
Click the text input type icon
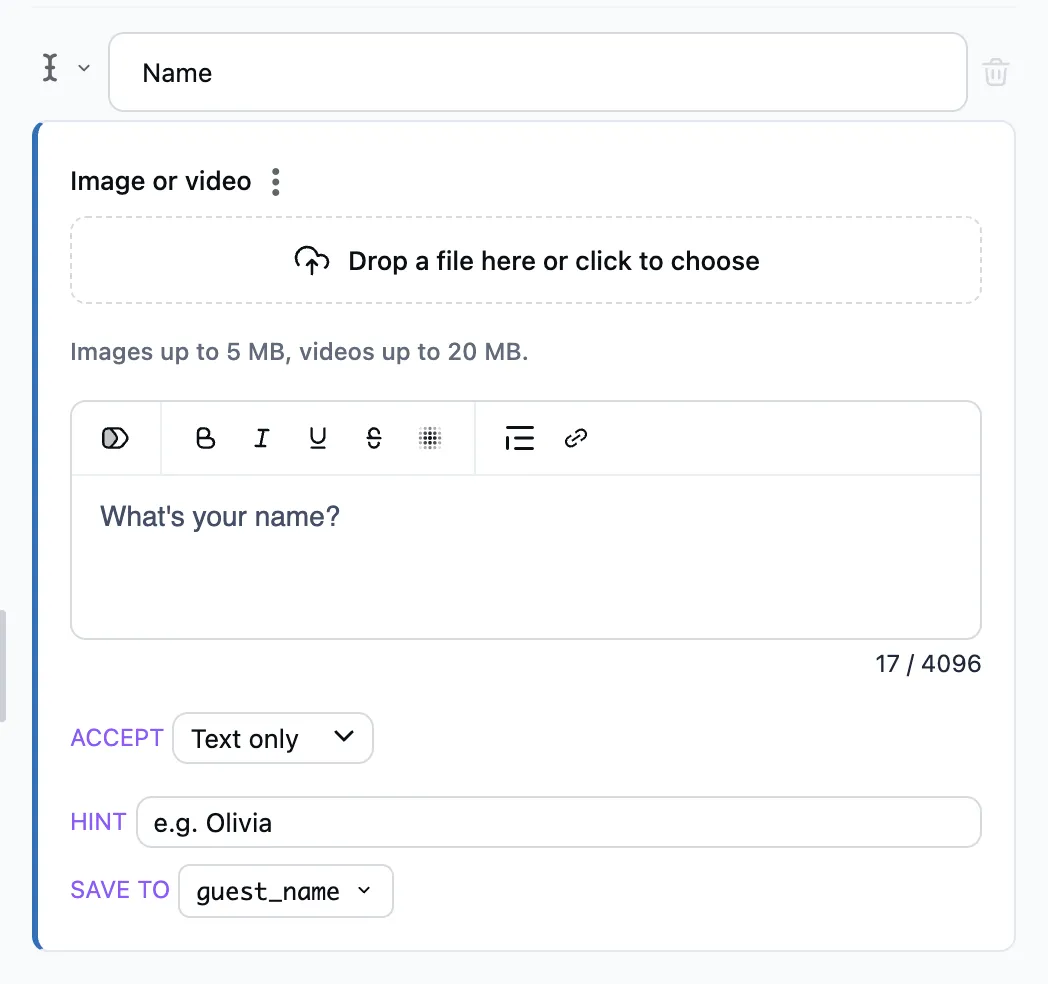[x=50, y=68]
